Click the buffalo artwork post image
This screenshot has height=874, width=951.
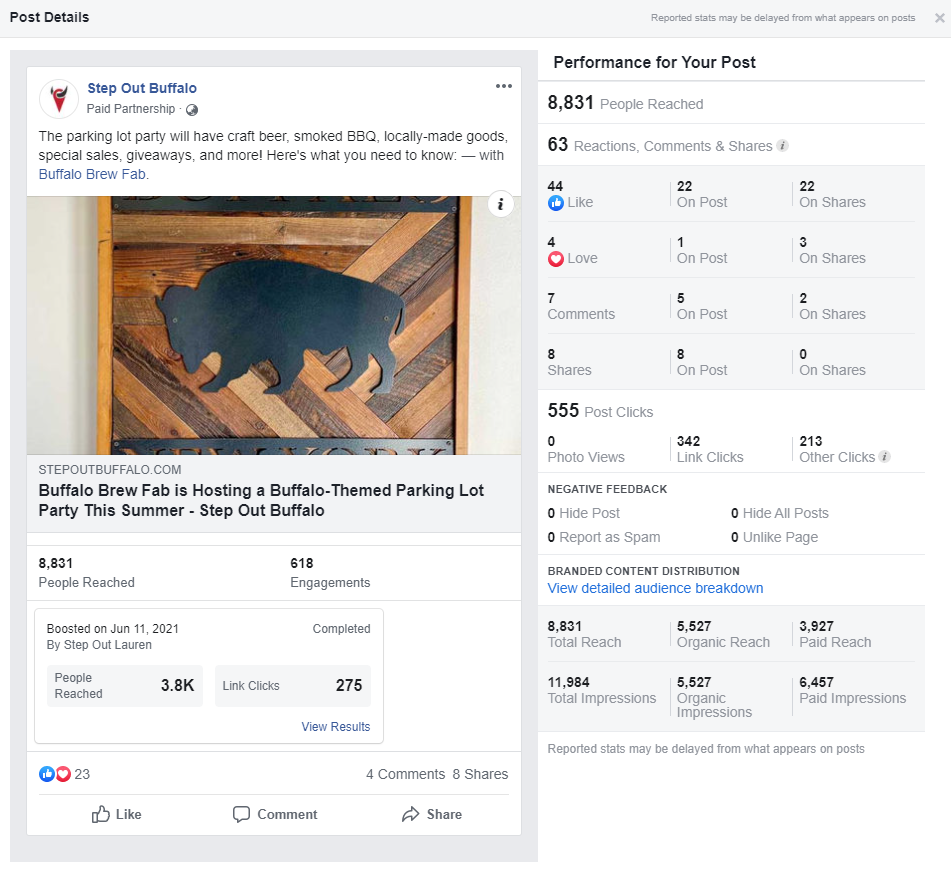(x=274, y=325)
